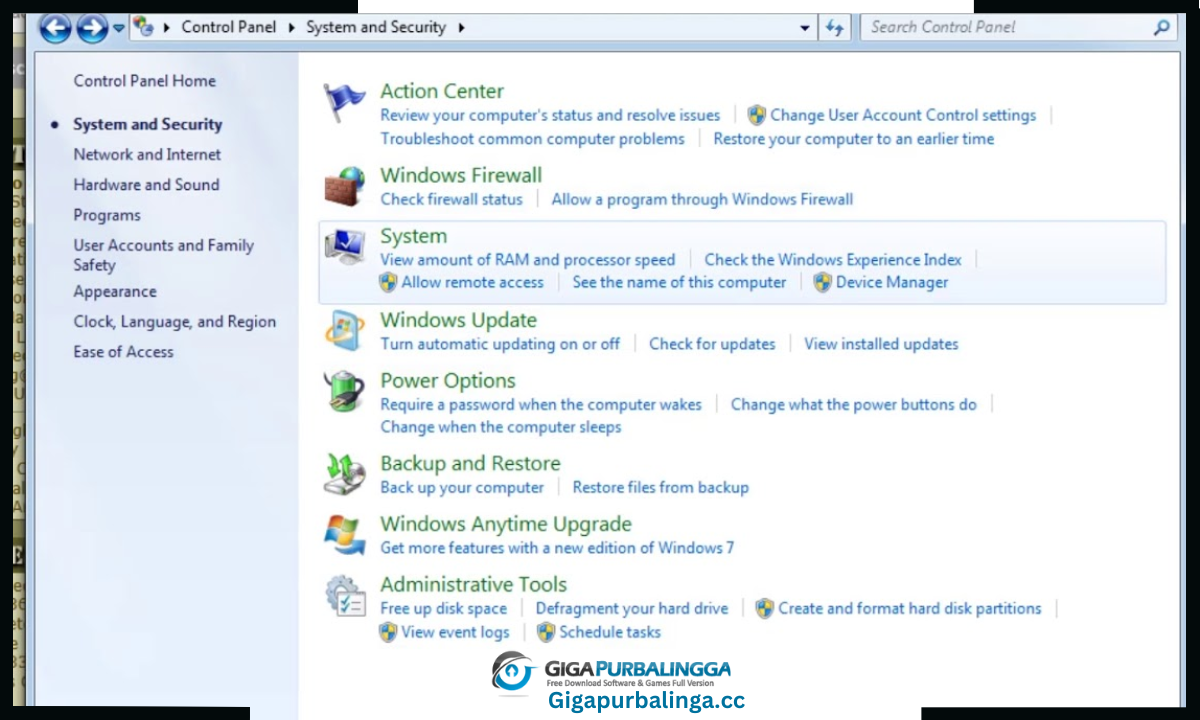Click Restore your computer to an earlier time
Screen dimensions: 1200x720
point(853,139)
